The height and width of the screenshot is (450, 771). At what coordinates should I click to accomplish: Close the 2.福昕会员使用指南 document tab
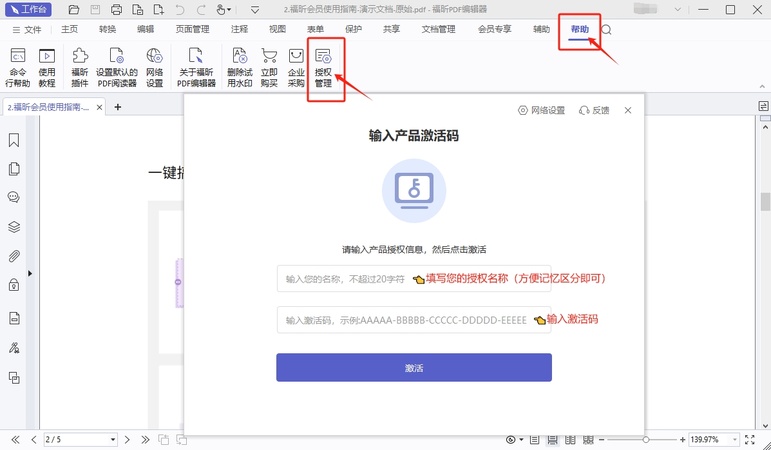point(99,107)
